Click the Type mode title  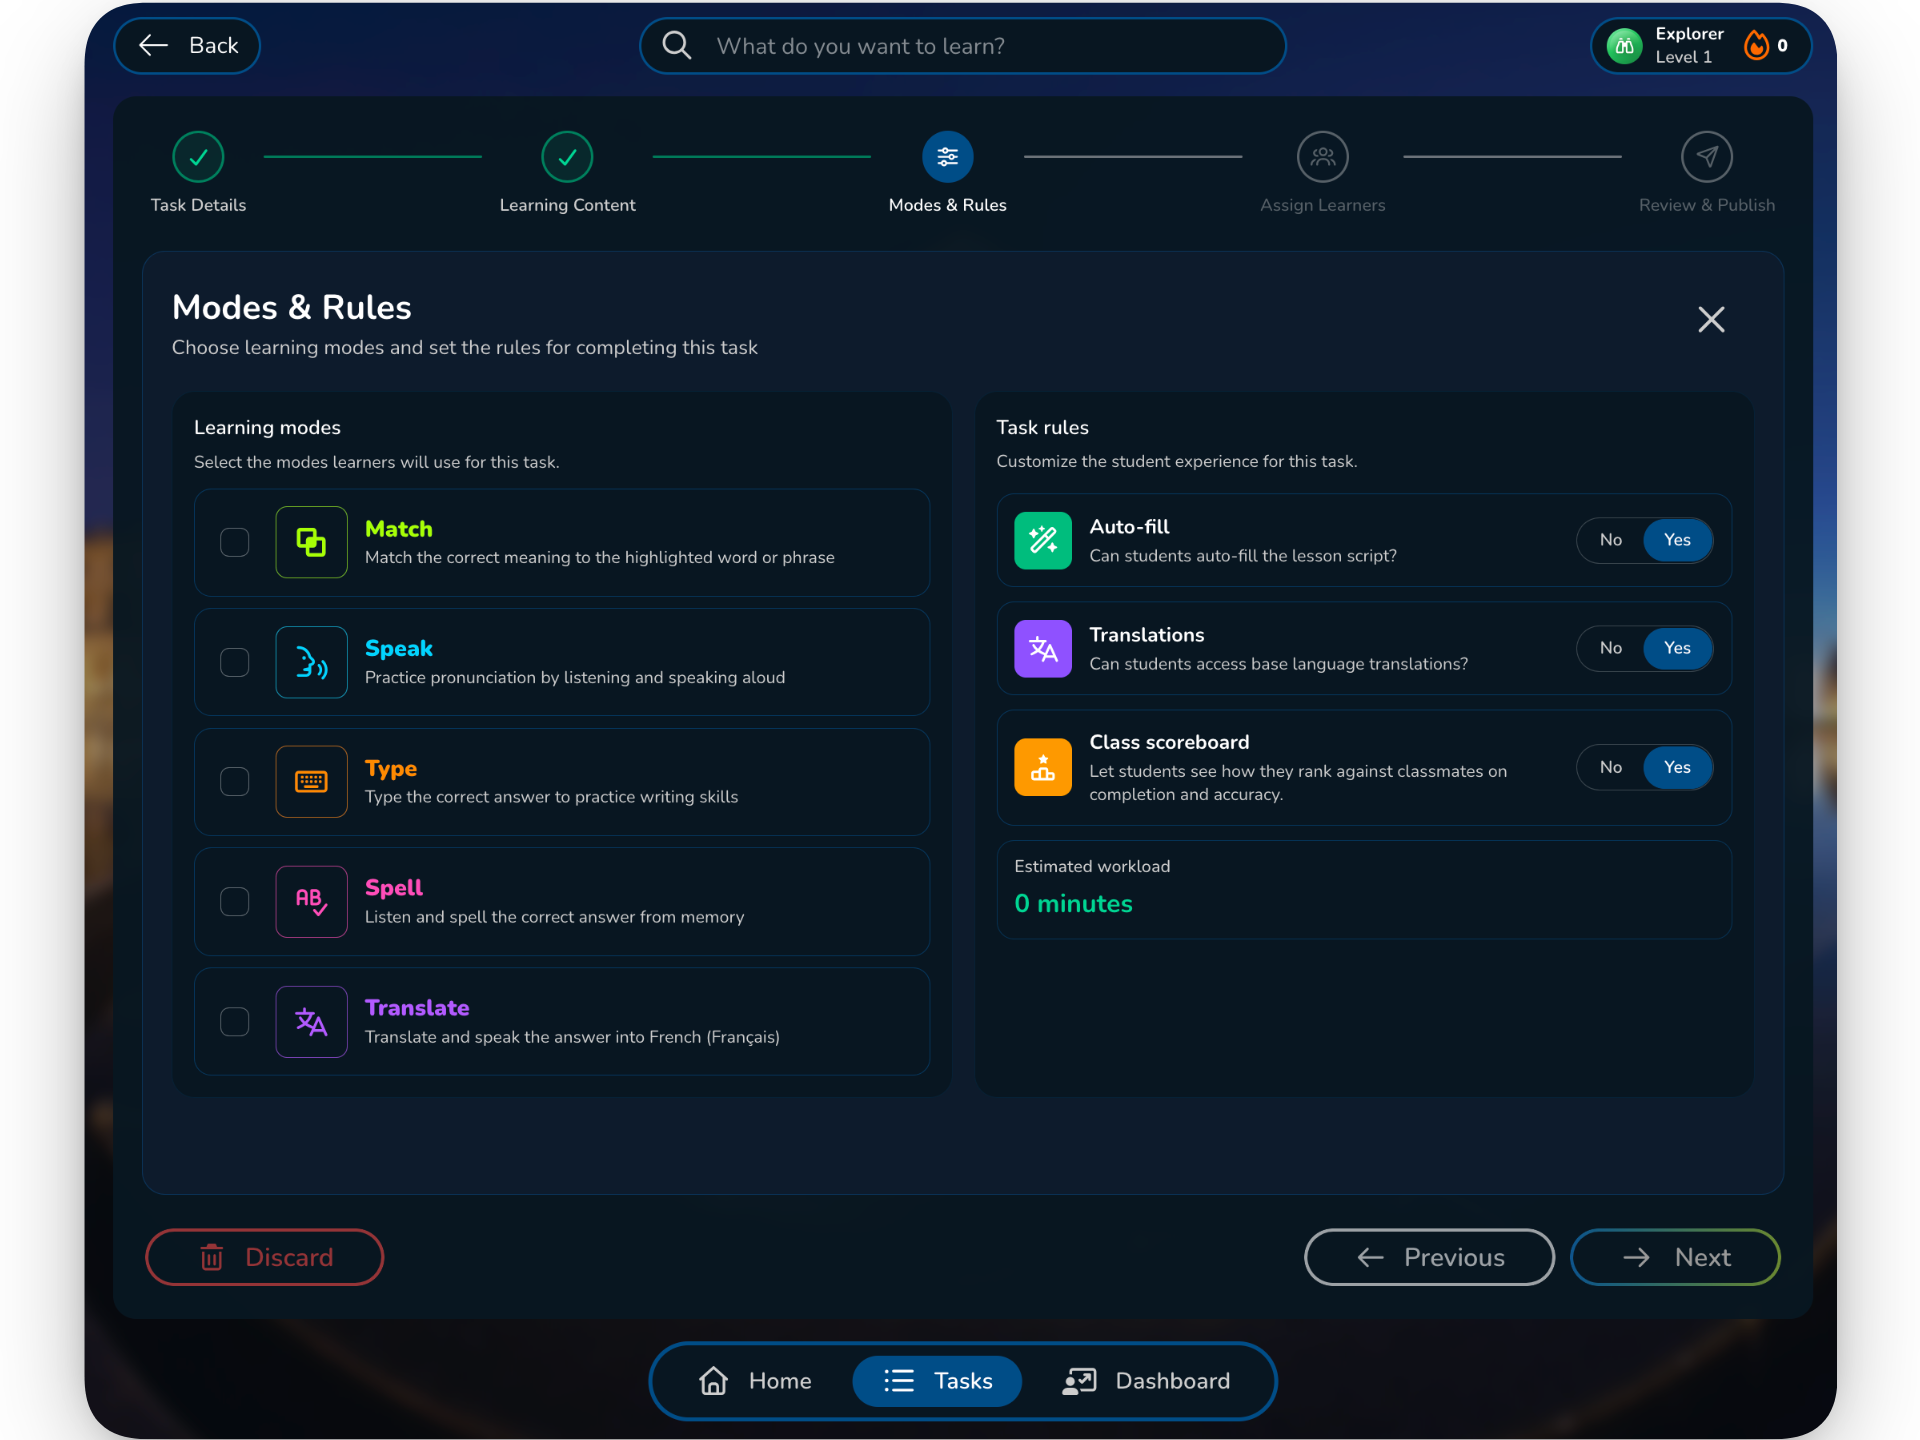[x=390, y=769]
